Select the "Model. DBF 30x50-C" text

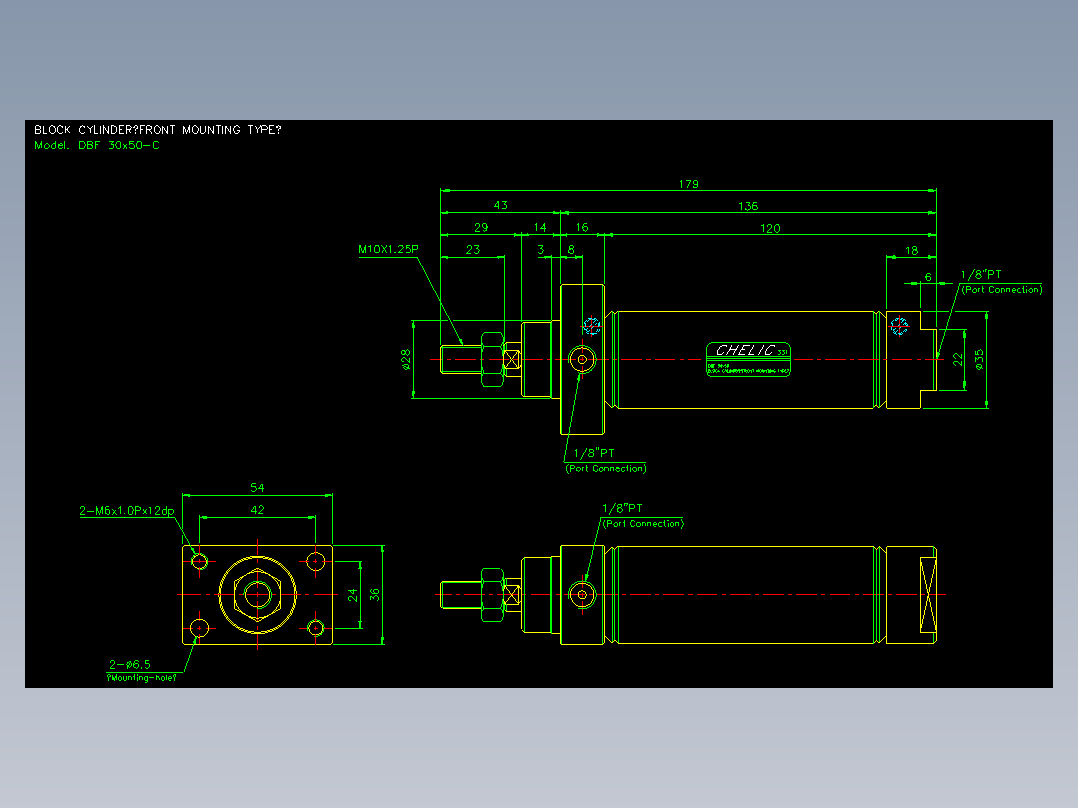tap(97, 145)
